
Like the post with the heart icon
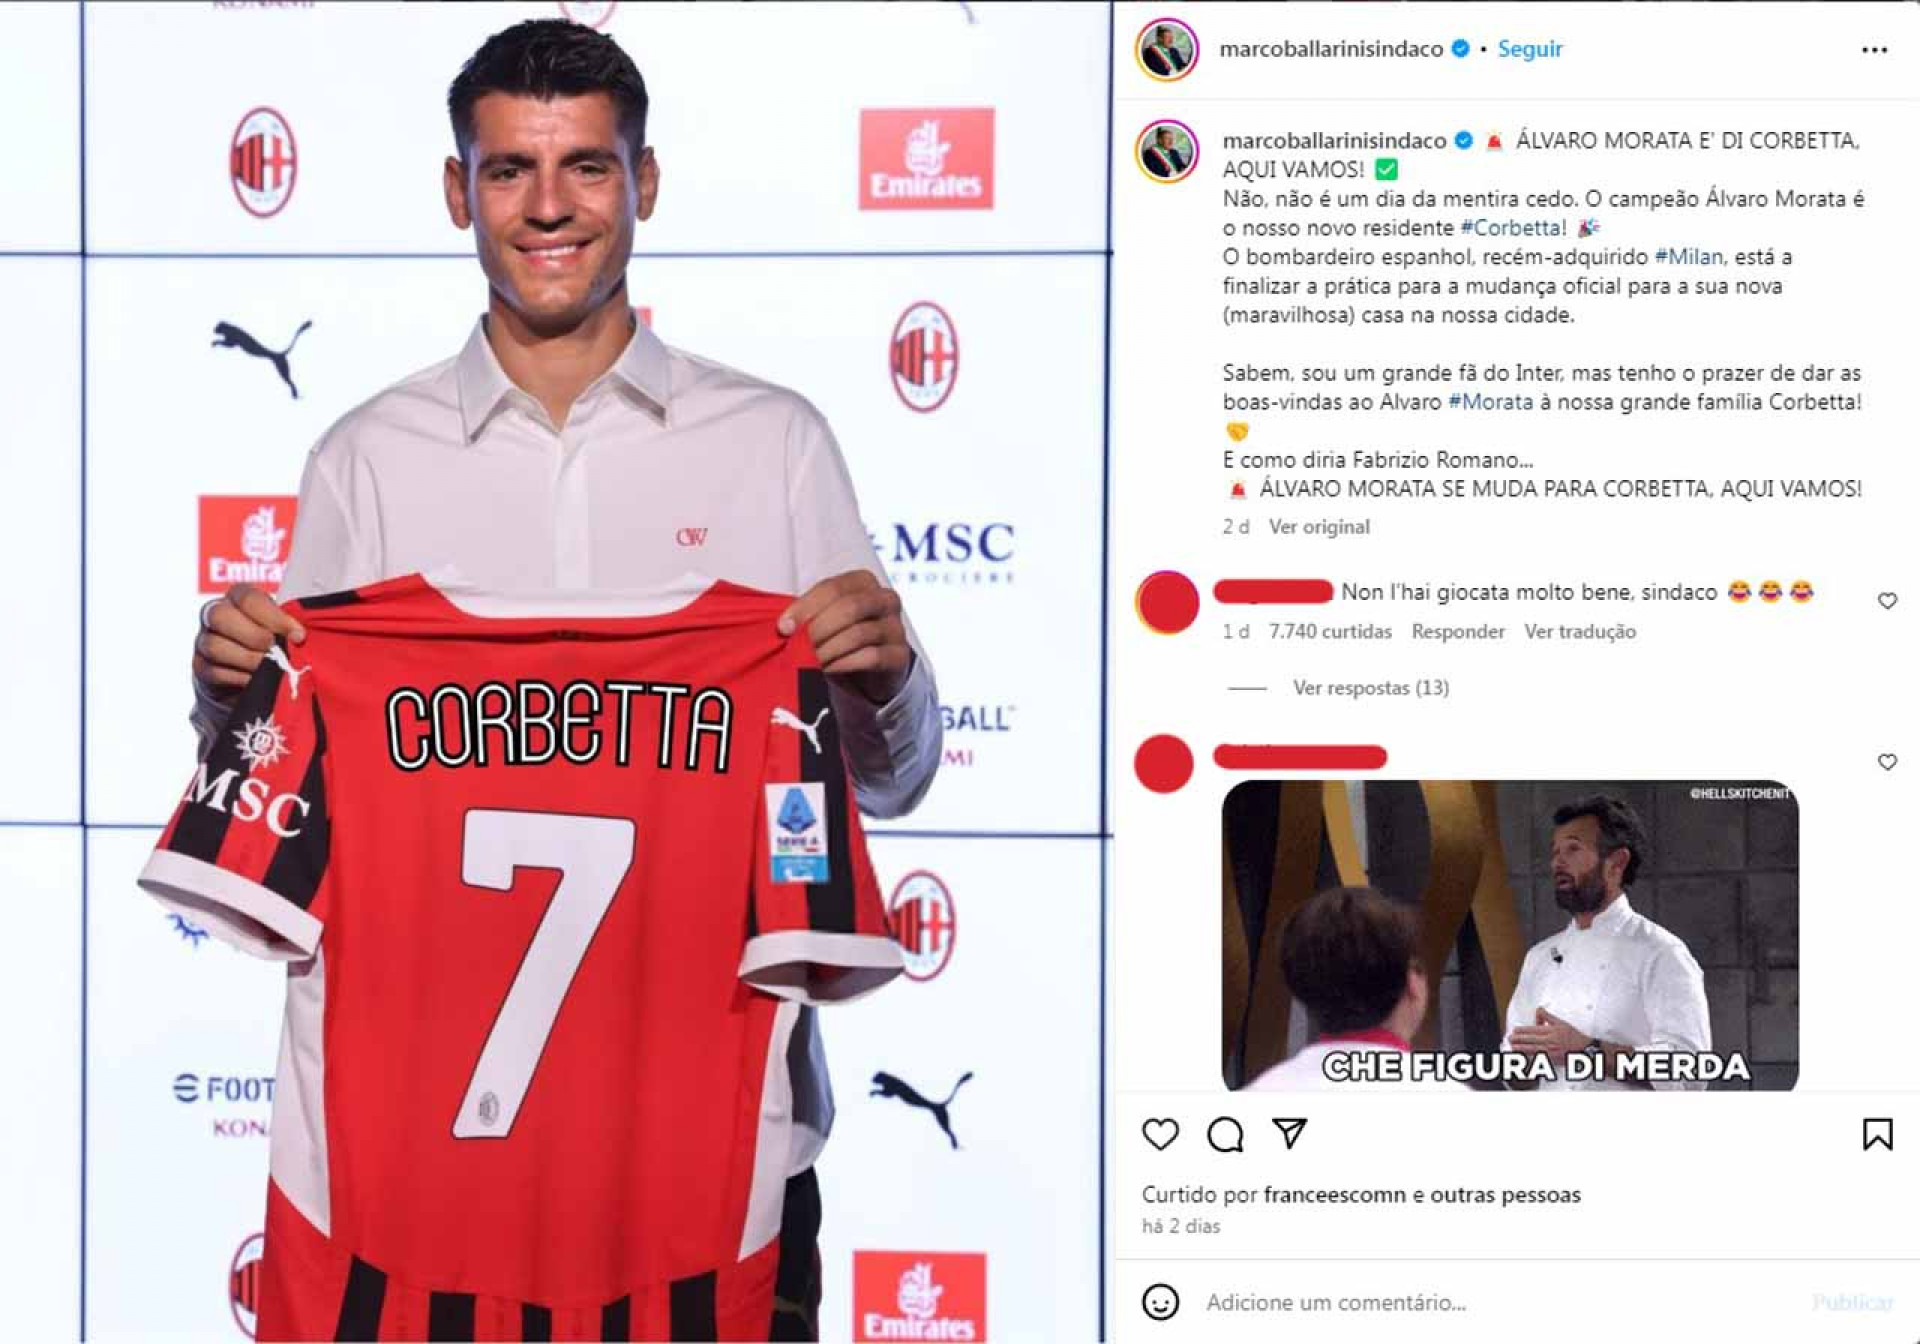(x=1160, y=1134)
